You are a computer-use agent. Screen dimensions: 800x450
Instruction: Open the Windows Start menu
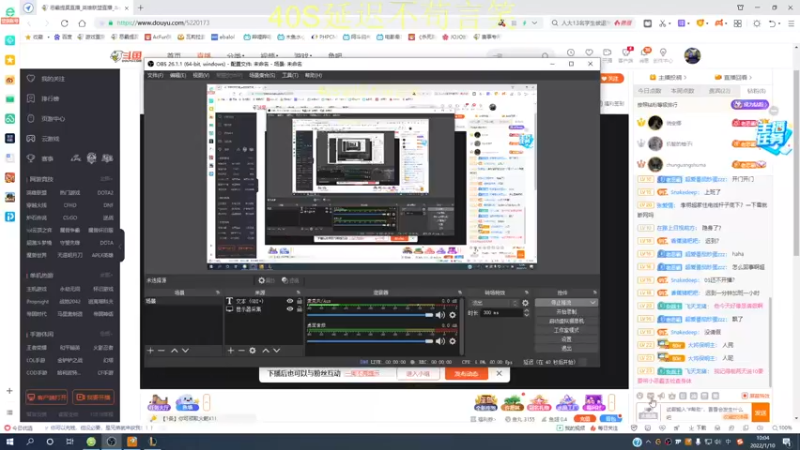10,442
